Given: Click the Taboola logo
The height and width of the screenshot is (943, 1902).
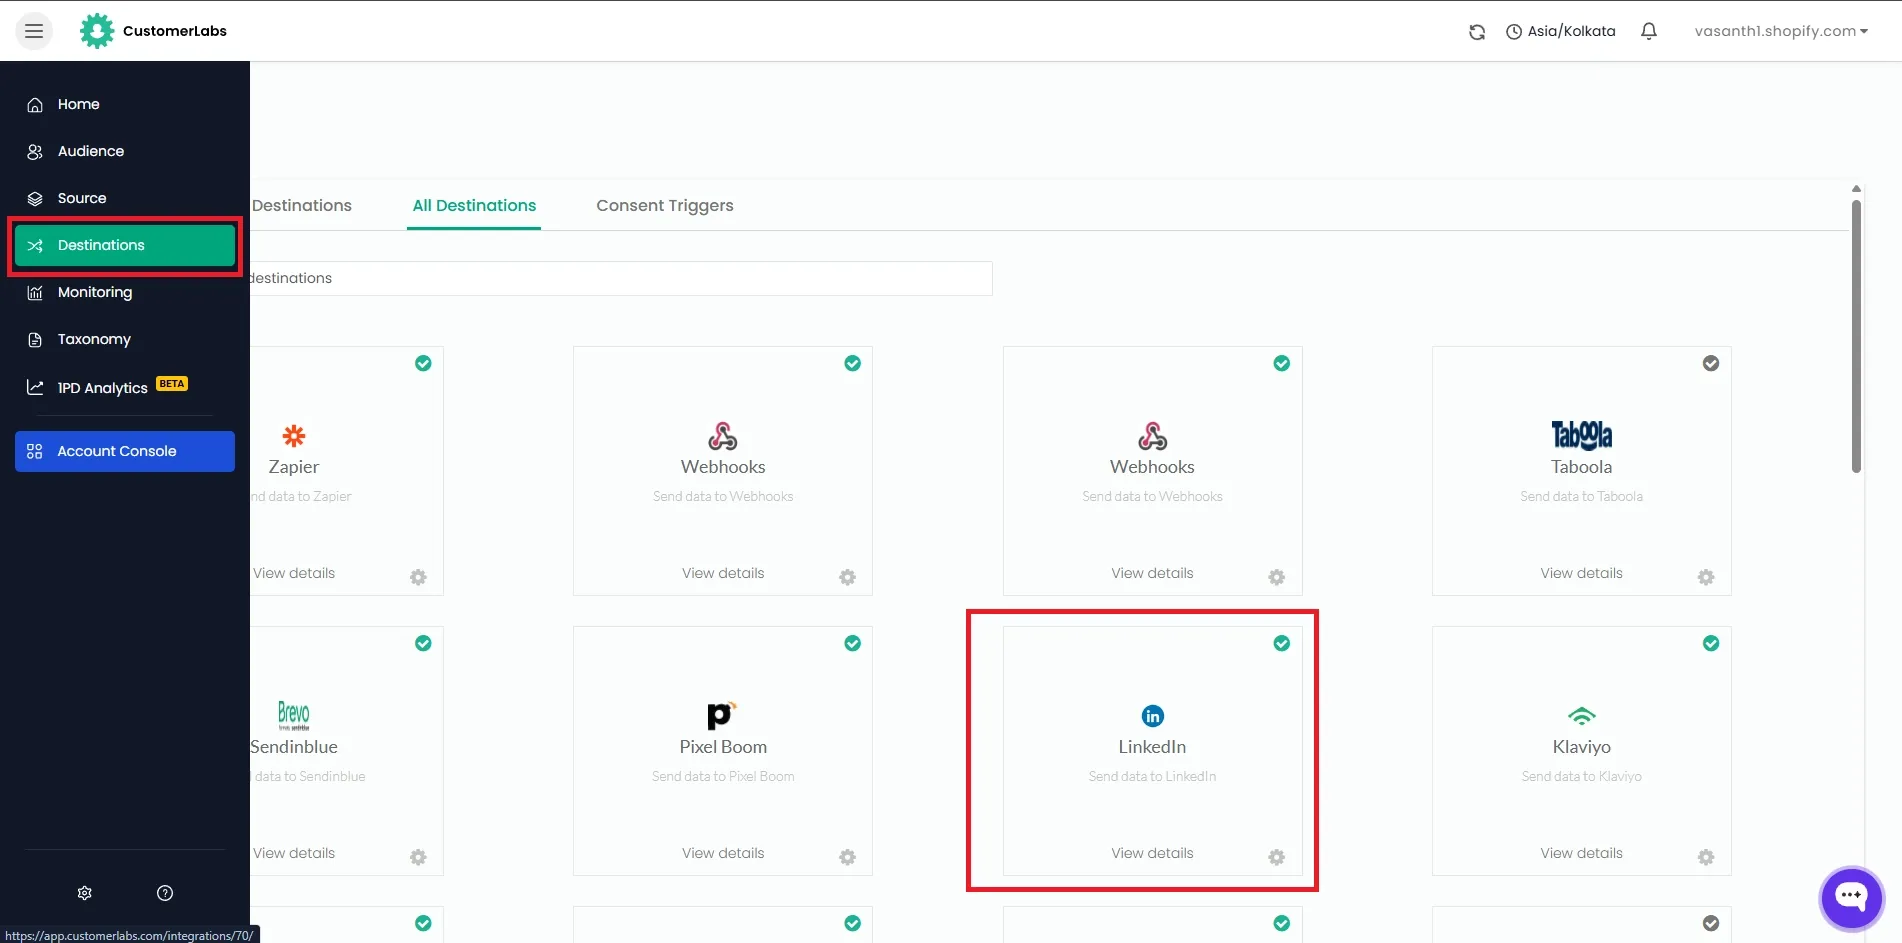Looking at the screenshot, I should pos(1582,435).
